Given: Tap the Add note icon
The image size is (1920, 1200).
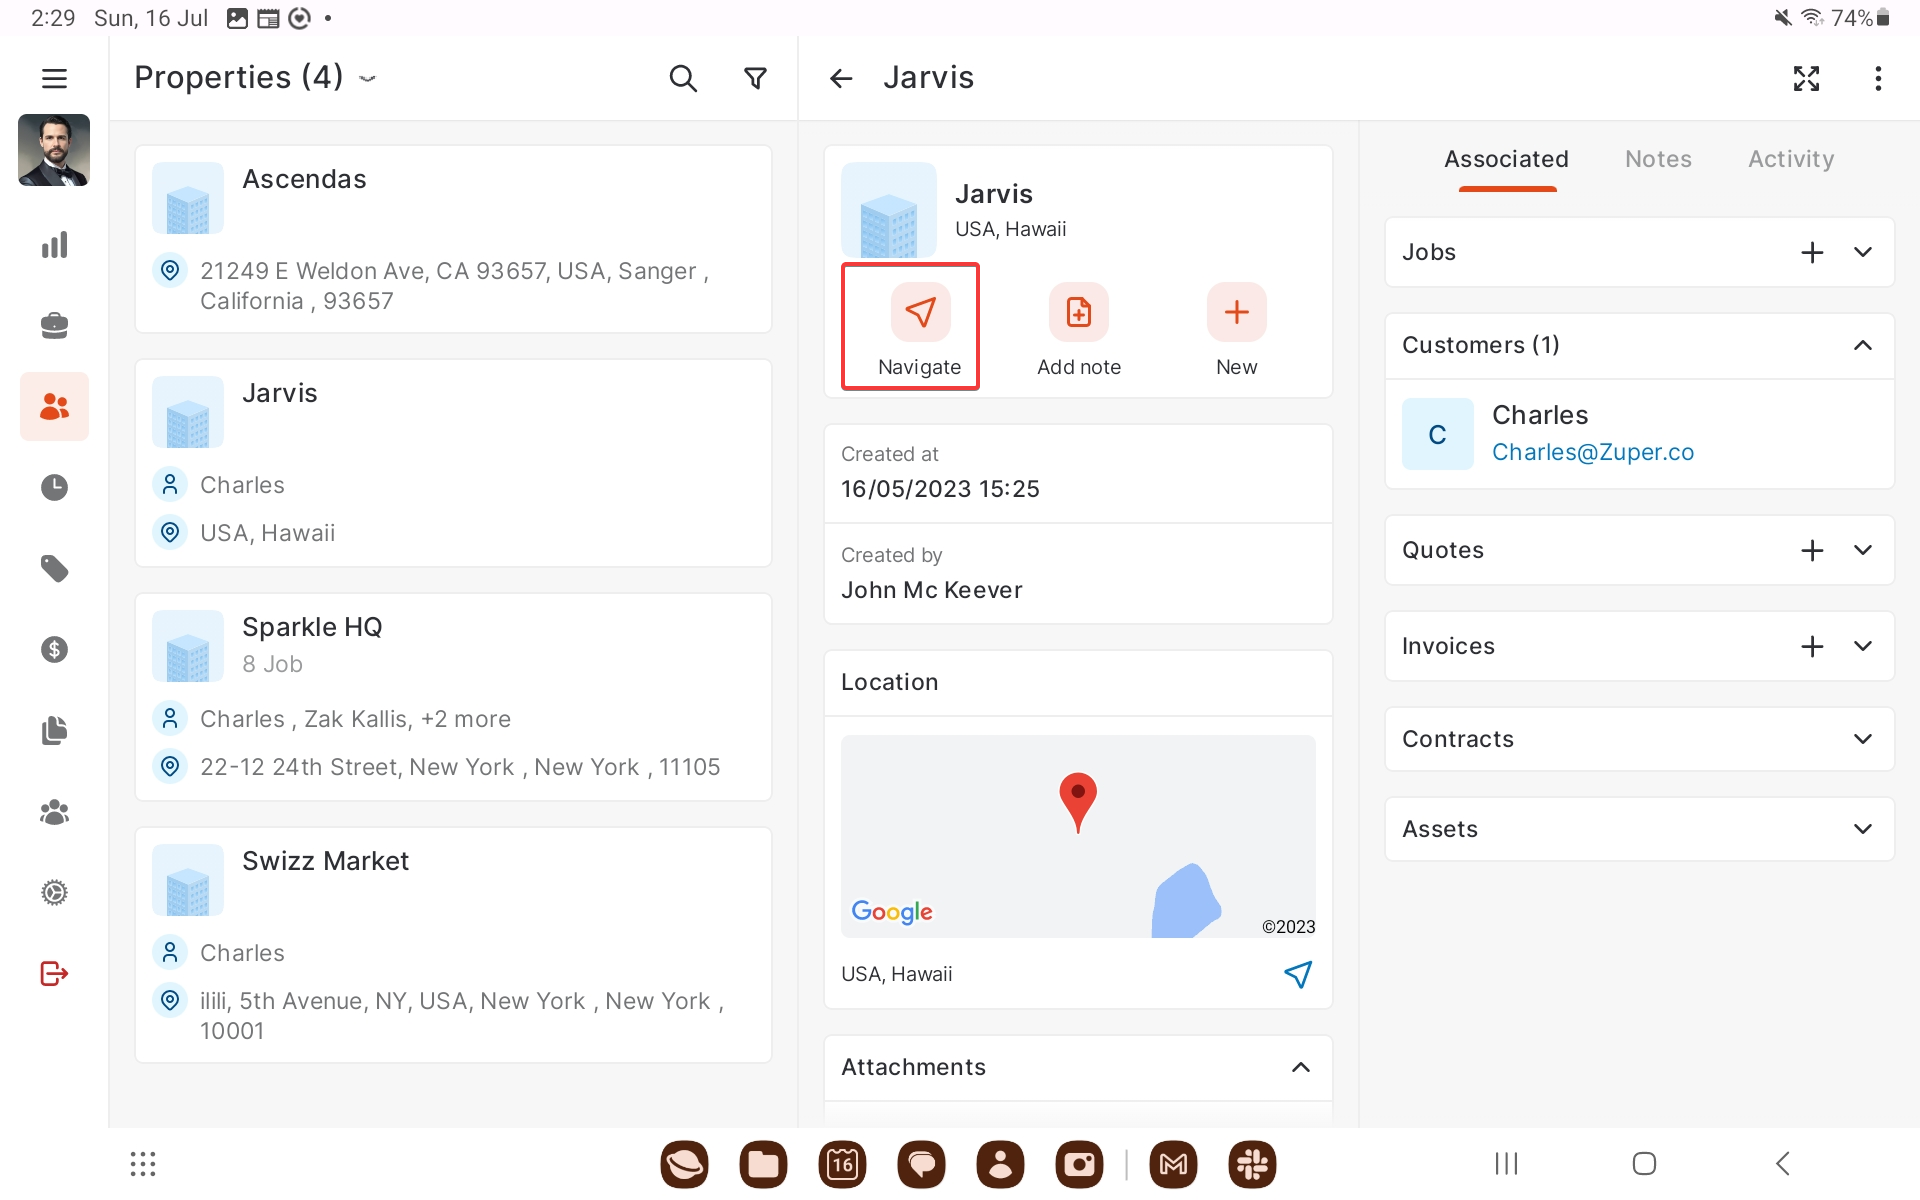Looking at the screenshot, I should [x=1078, y=313].
